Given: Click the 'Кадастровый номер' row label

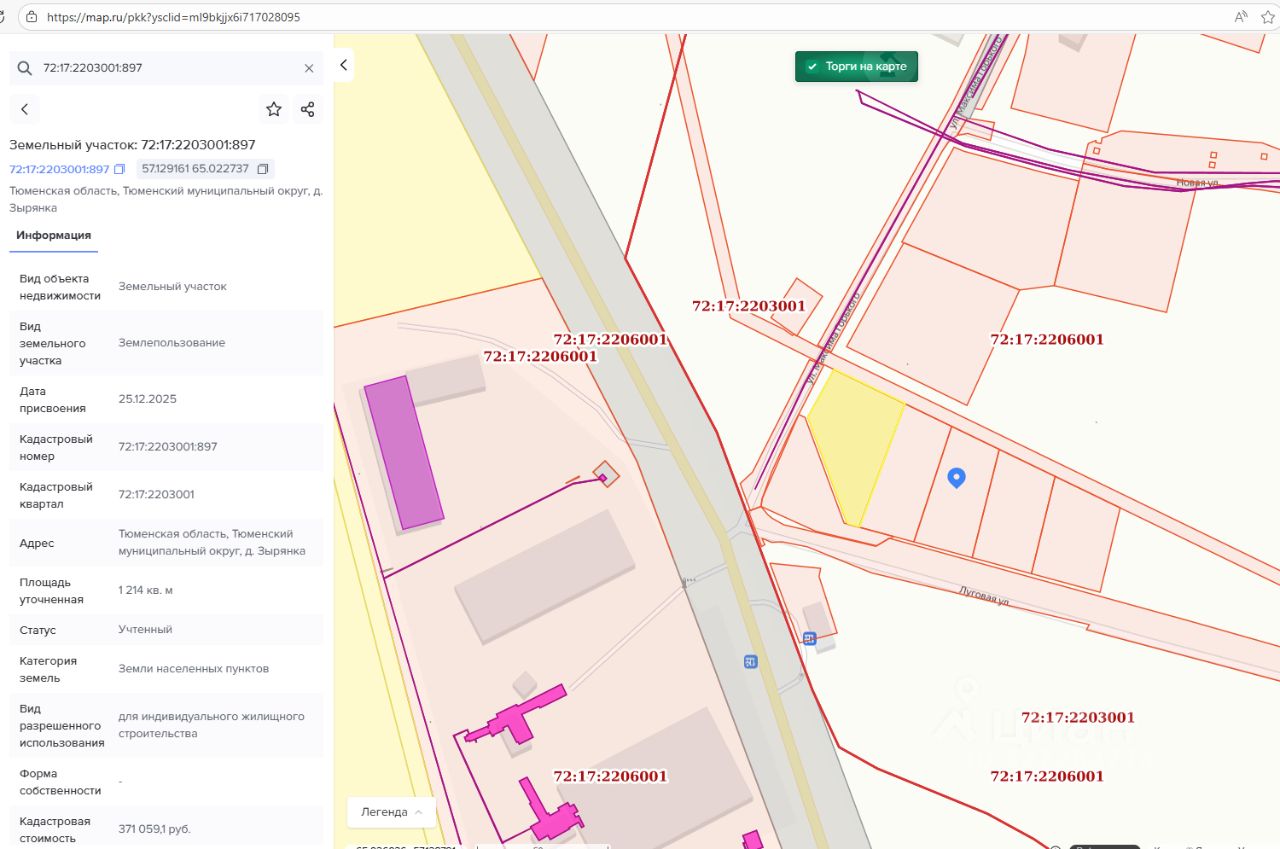Looking at the screenshot, I should 56,447.
